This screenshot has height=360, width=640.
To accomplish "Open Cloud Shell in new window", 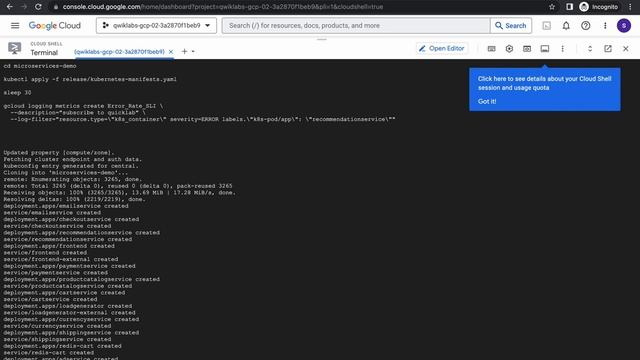I will click(608, 49).
